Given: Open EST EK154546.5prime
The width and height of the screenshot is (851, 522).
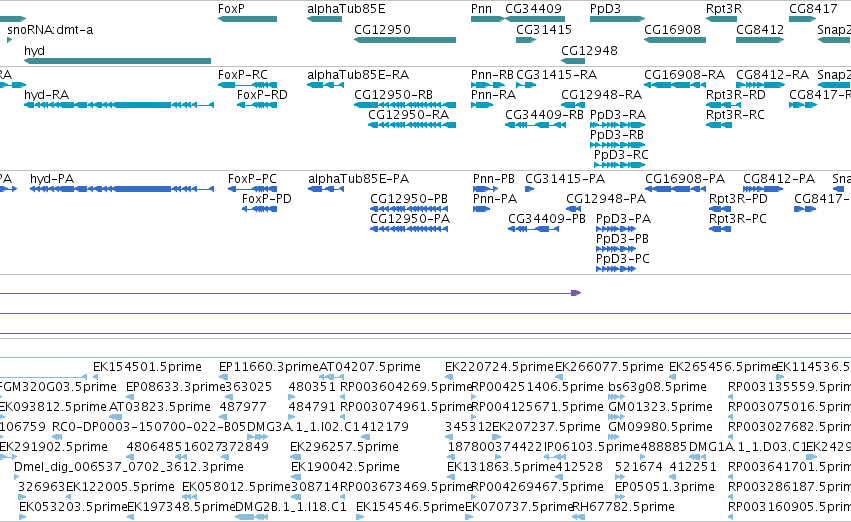Looking at the screenshot, I should [410, 507].
